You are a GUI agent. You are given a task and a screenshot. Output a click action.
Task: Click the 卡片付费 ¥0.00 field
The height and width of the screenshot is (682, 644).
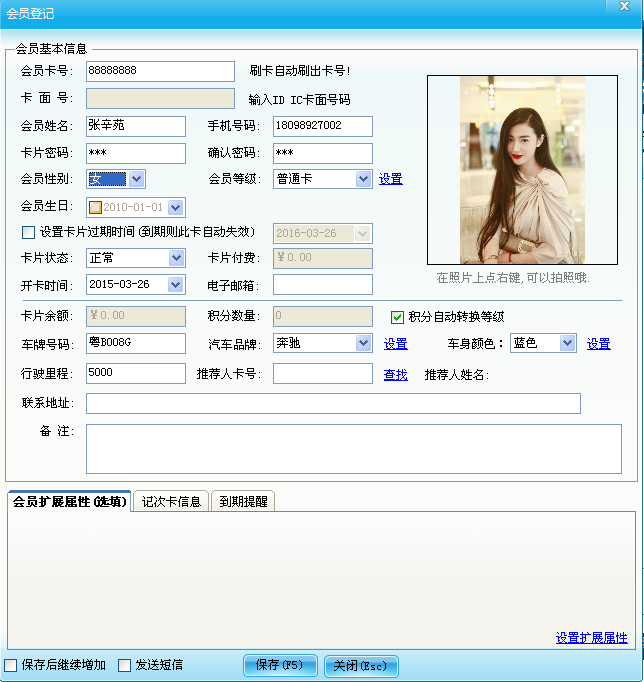323,258
